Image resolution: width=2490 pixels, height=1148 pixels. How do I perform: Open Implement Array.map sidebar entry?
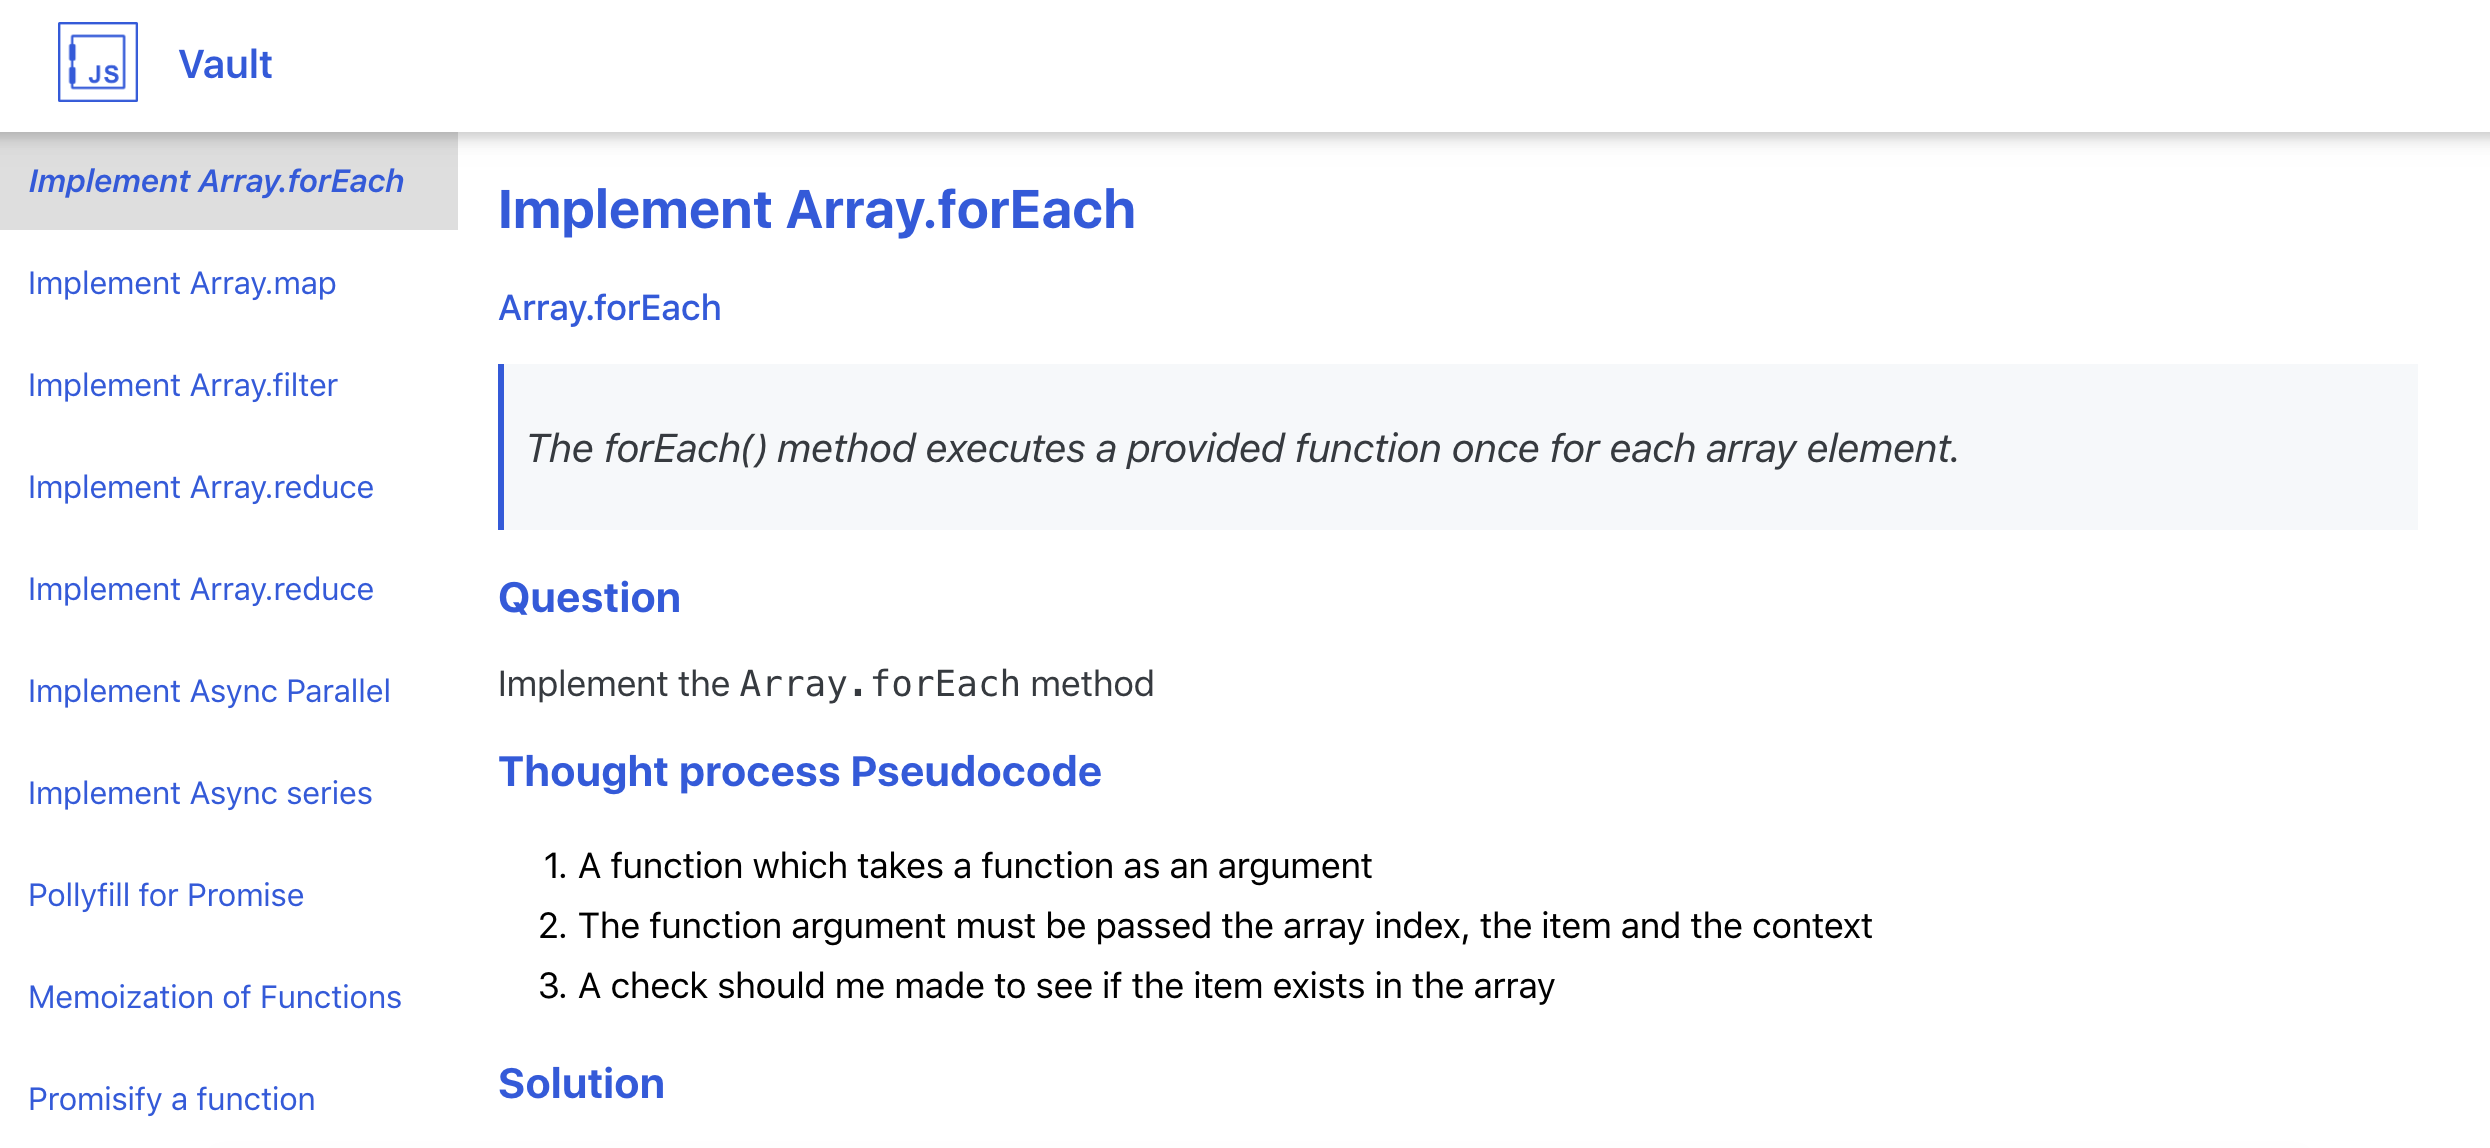coord(183,283)
